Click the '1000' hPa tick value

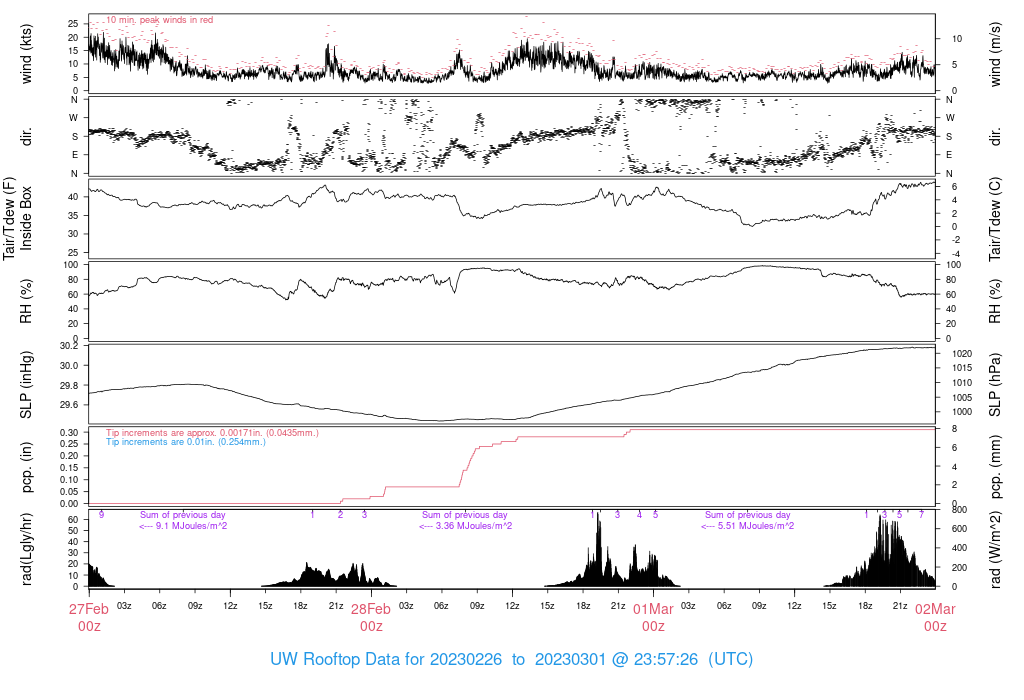962,412
